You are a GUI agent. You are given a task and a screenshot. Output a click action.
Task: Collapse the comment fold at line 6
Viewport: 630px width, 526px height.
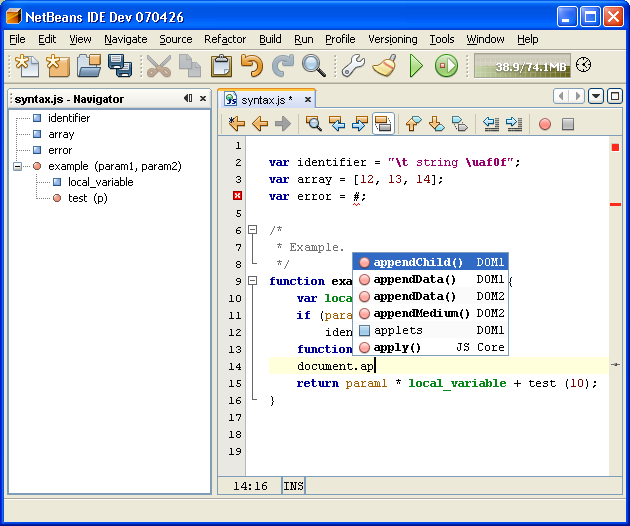coord(252,229)
